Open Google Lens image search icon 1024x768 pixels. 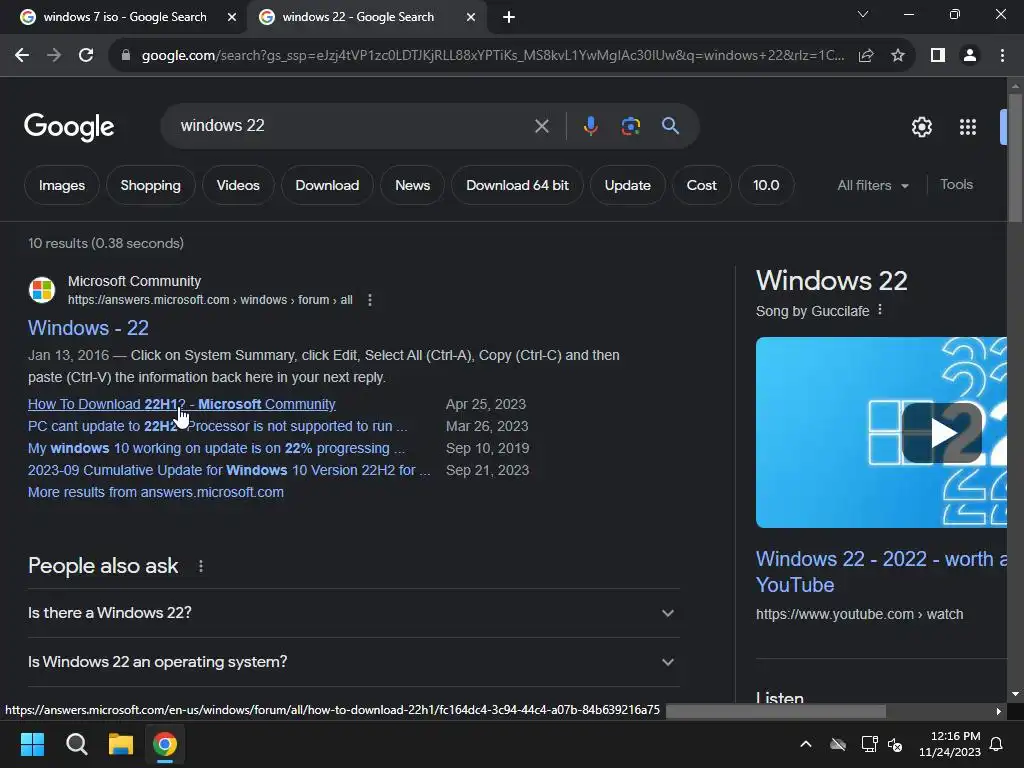click(630, 125)
